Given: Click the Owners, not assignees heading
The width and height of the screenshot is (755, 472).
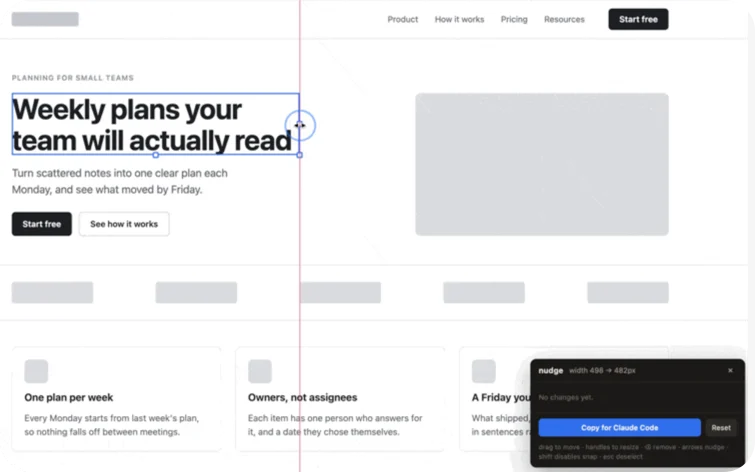Looking at the screenshot, I should pyautogui.click(x=302, y=397).
